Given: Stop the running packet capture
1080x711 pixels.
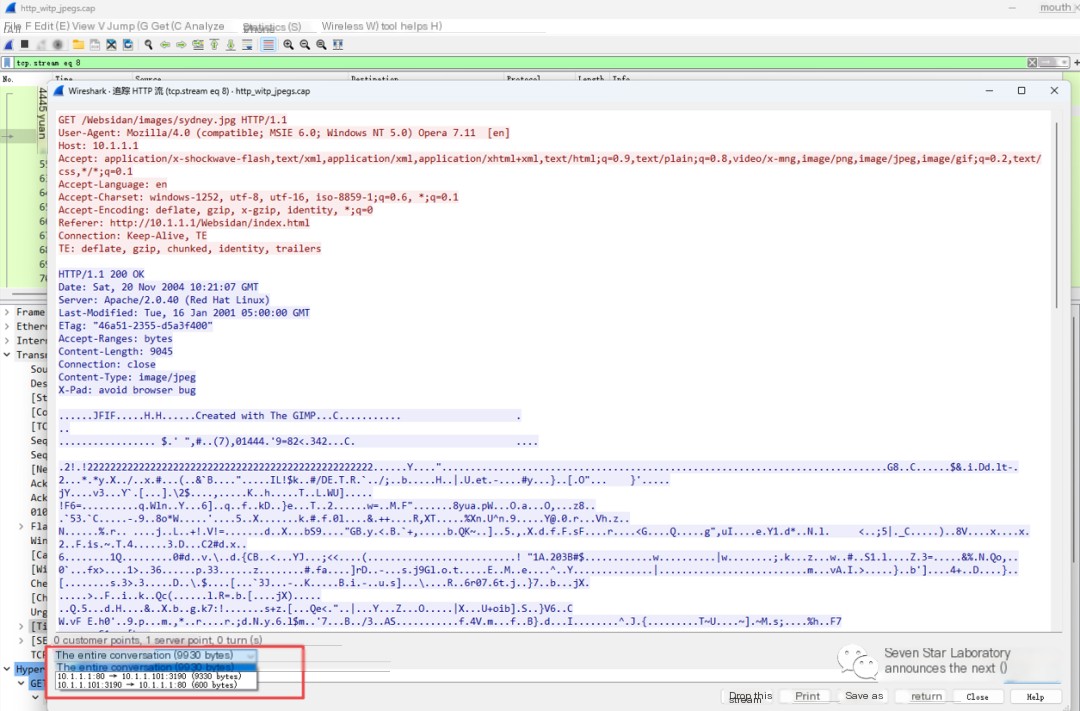Looking at the screenshot, I should point(25,45).
